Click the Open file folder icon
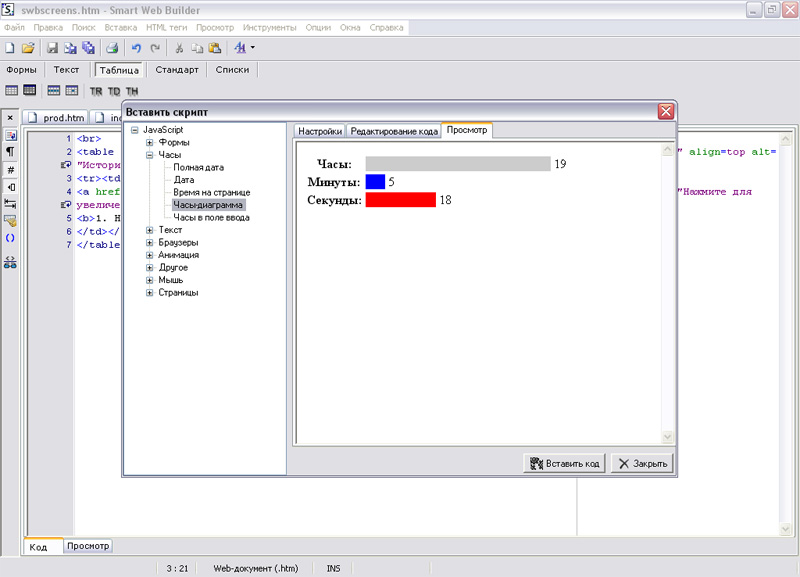The width and height of the screenshot is (800, 577). tap(28, 47)
